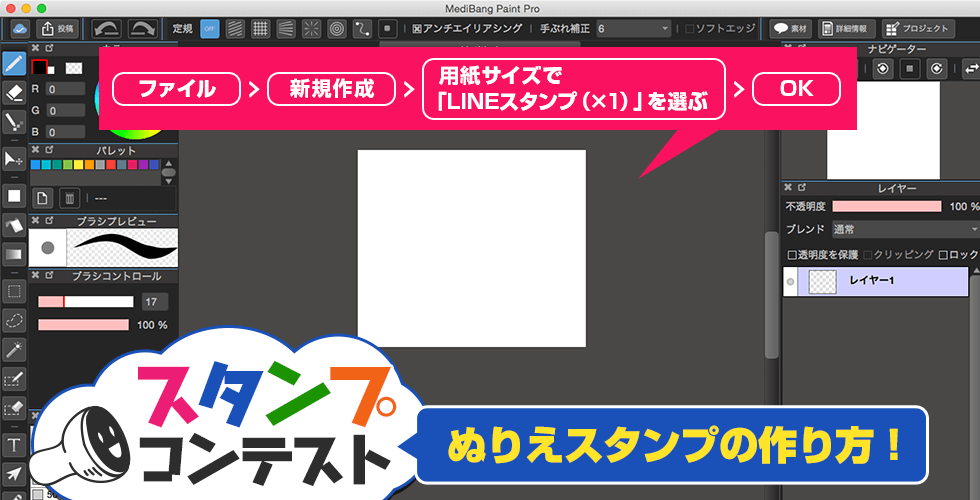980x500 pixels.
Task: Click the palette scroll down arrow
Action: point(168,181)
